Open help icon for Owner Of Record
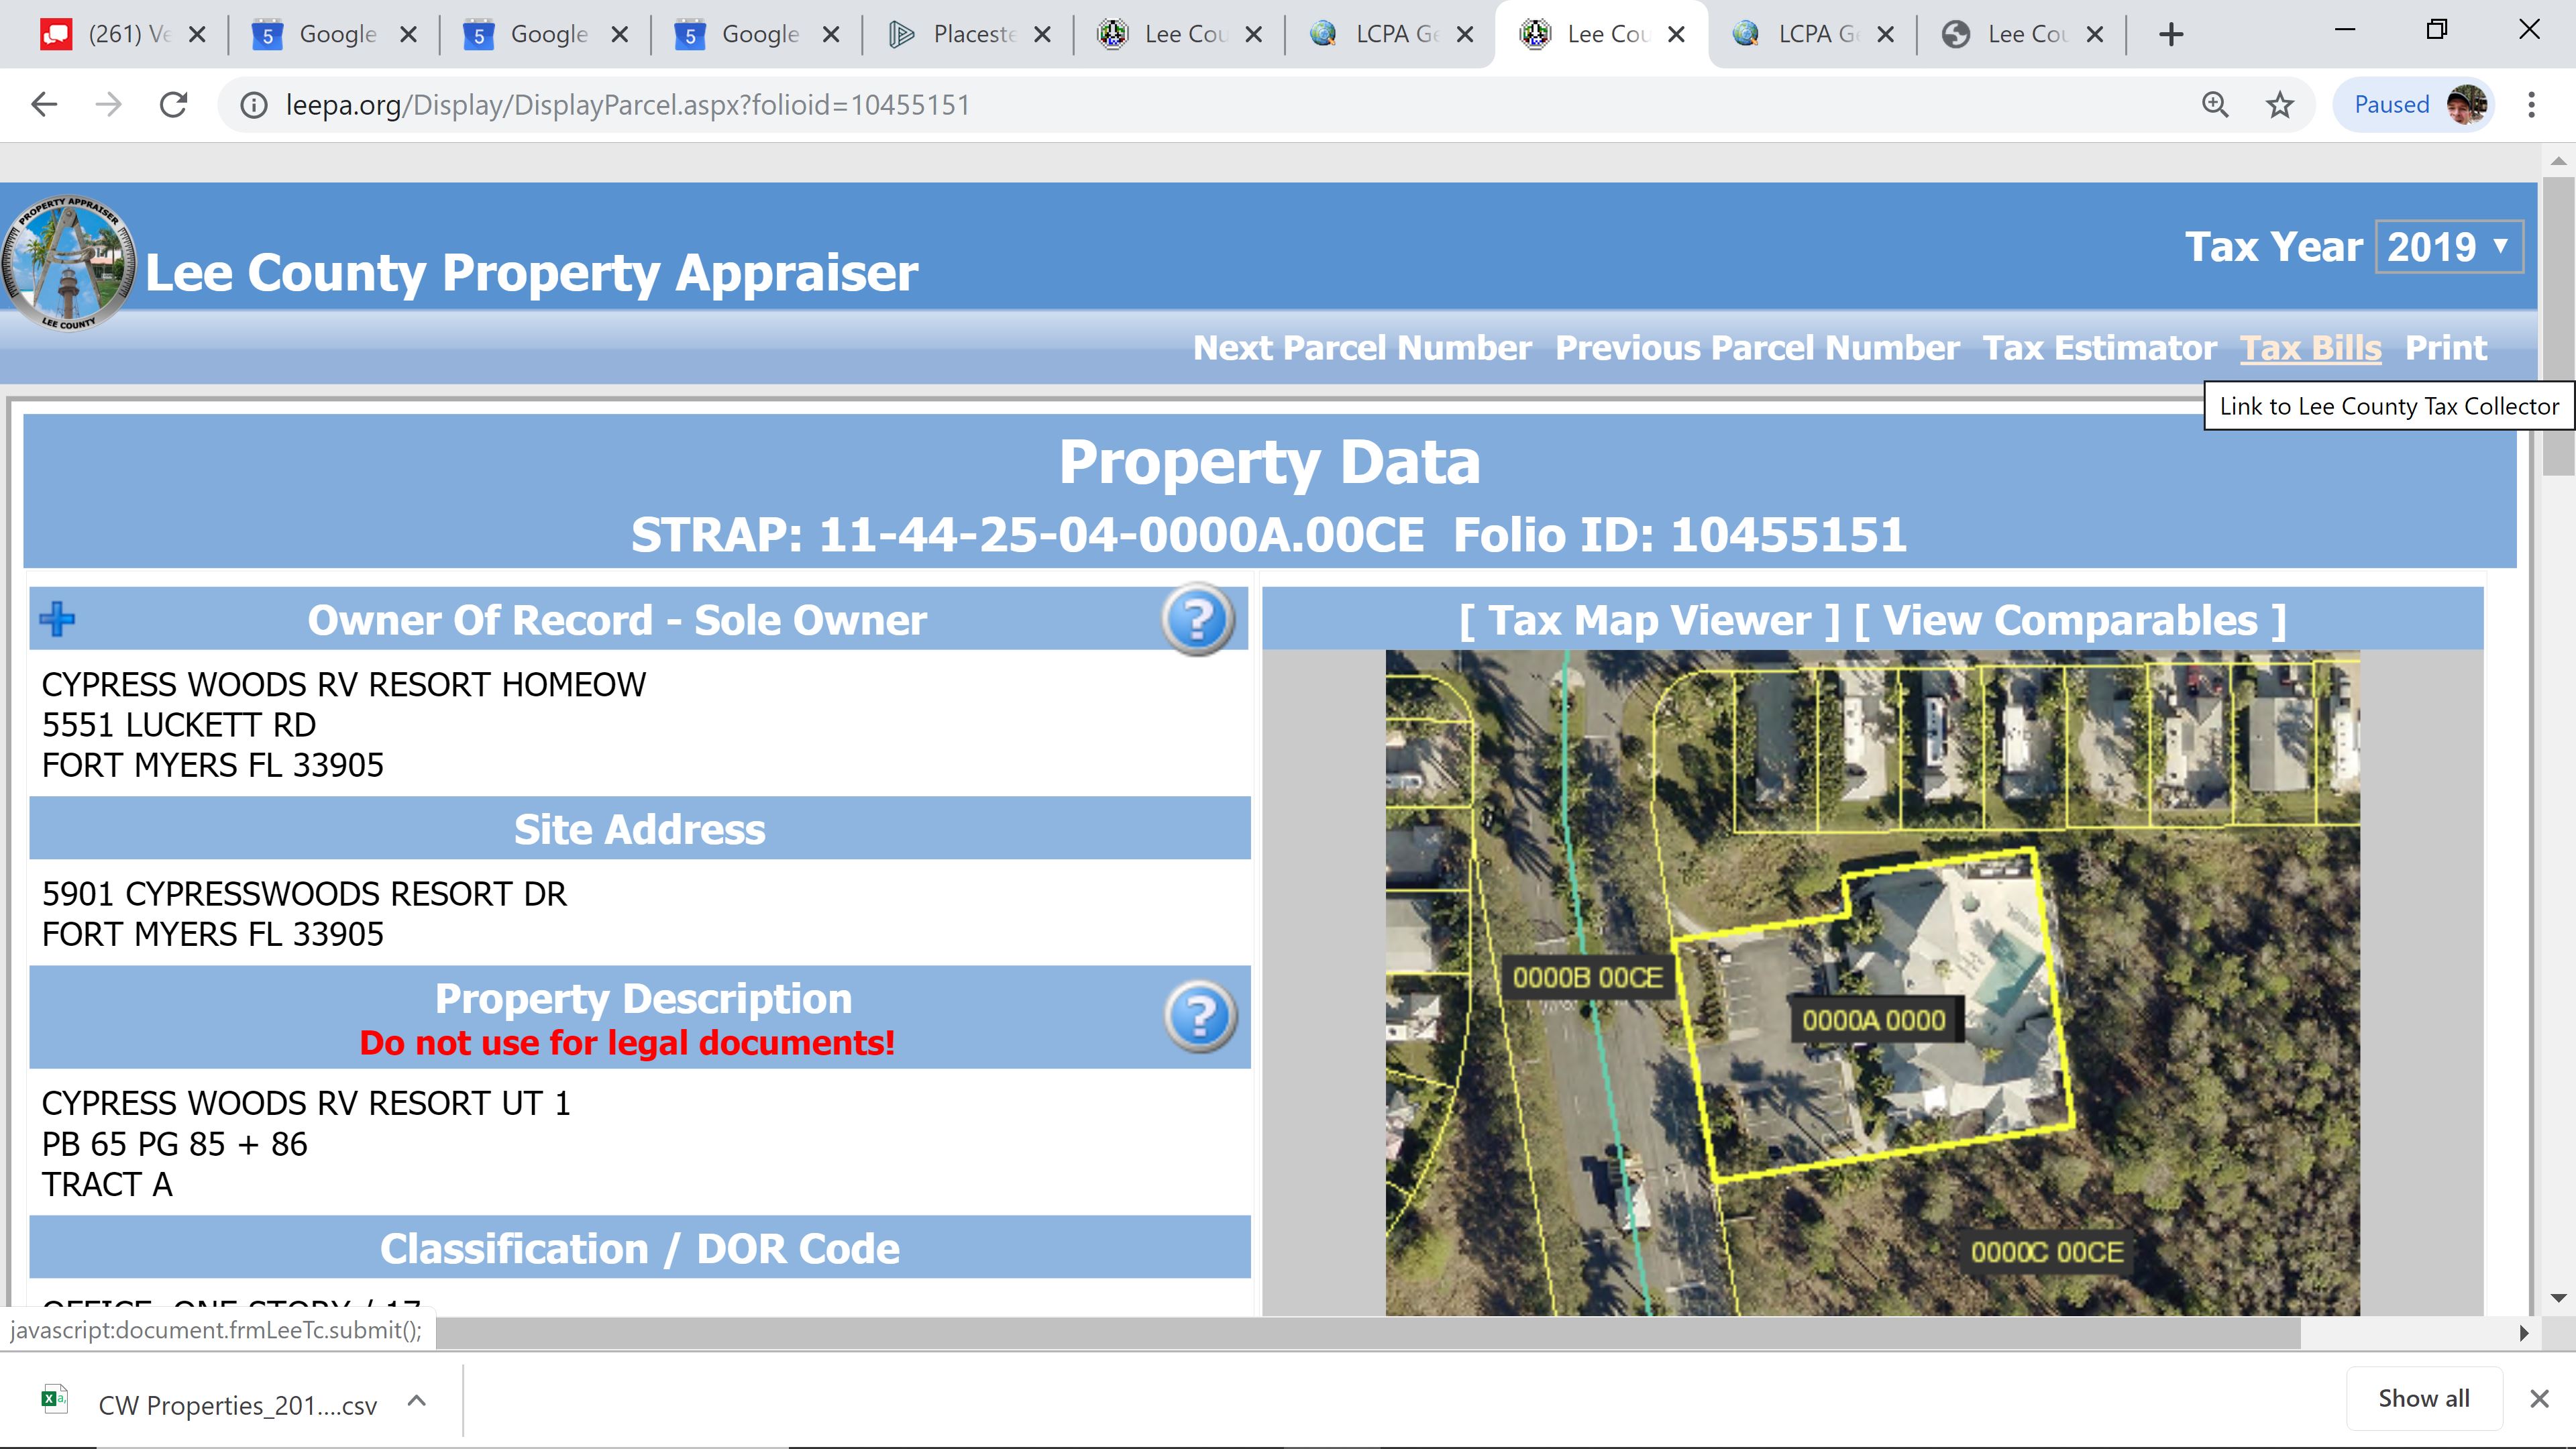Image resolution: width=2576 pixels, height=1449 pixels. 1198,620
